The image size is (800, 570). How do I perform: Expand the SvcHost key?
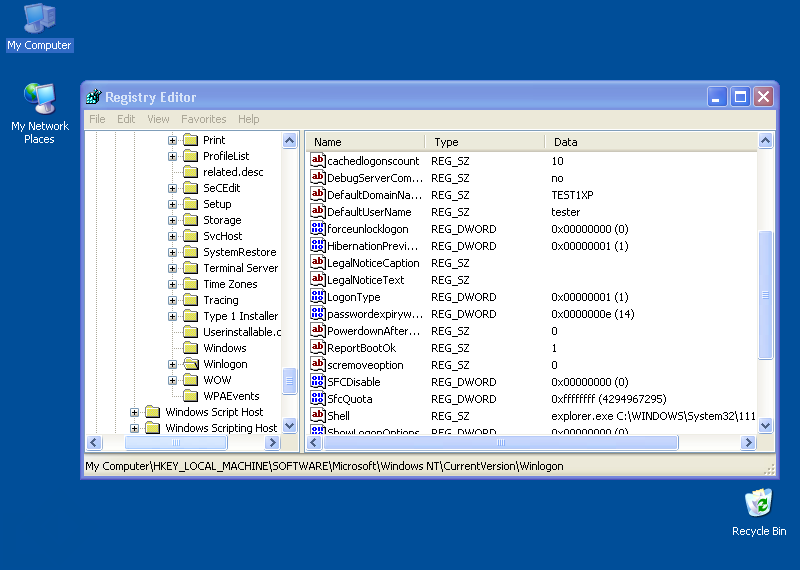click(172, 236)
